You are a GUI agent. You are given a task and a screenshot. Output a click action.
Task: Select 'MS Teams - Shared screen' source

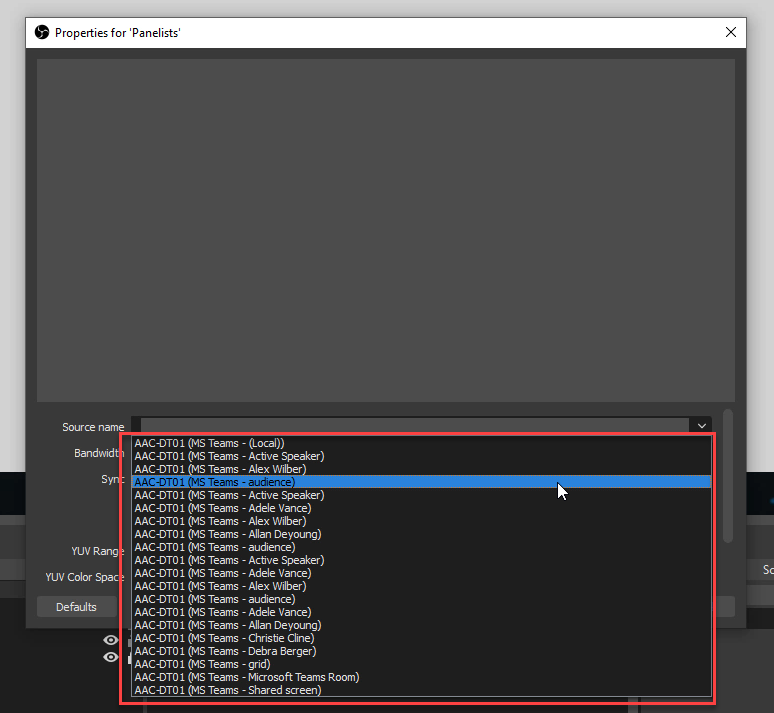pyautogui.click(x=422, y=690)
